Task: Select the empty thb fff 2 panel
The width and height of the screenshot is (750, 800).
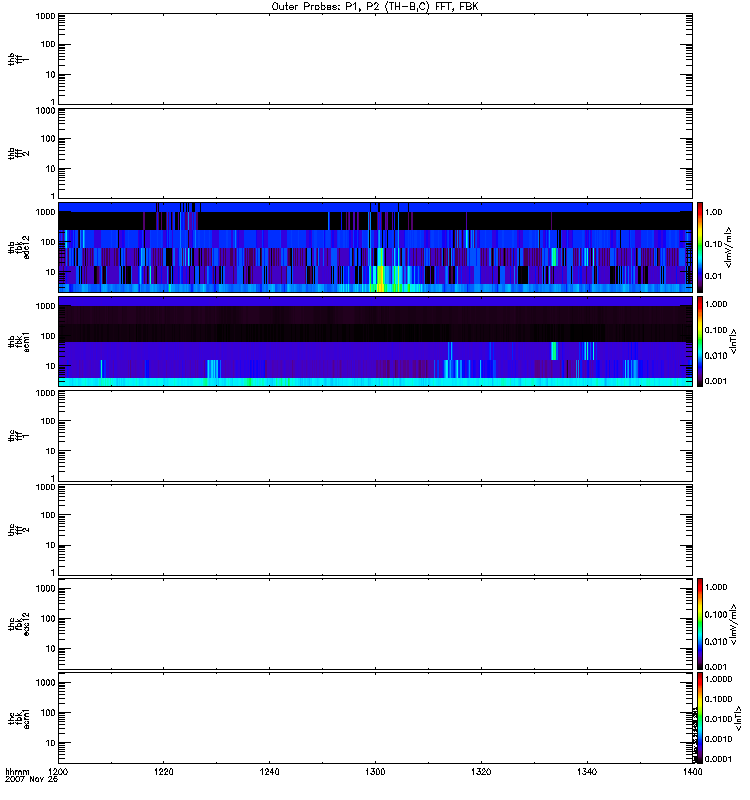Action: 374,152
